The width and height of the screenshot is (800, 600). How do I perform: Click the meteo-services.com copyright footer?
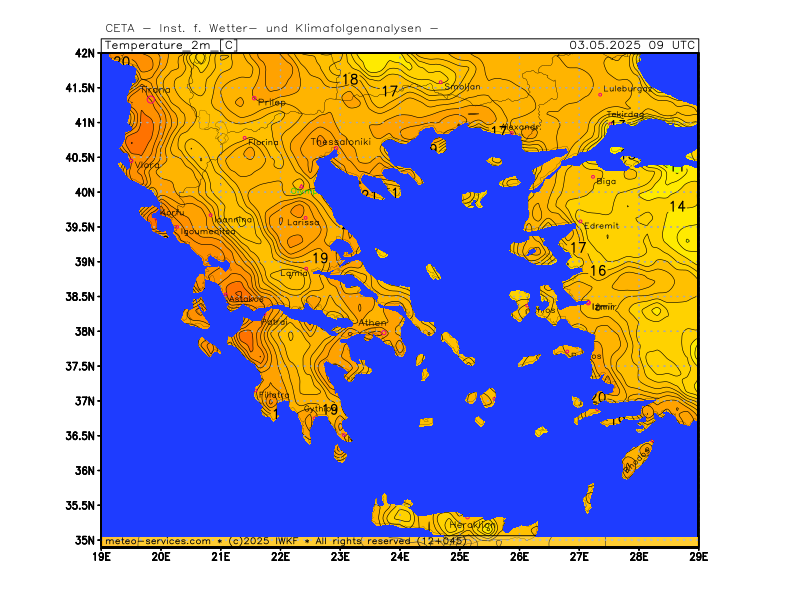(x=286, y=541)
